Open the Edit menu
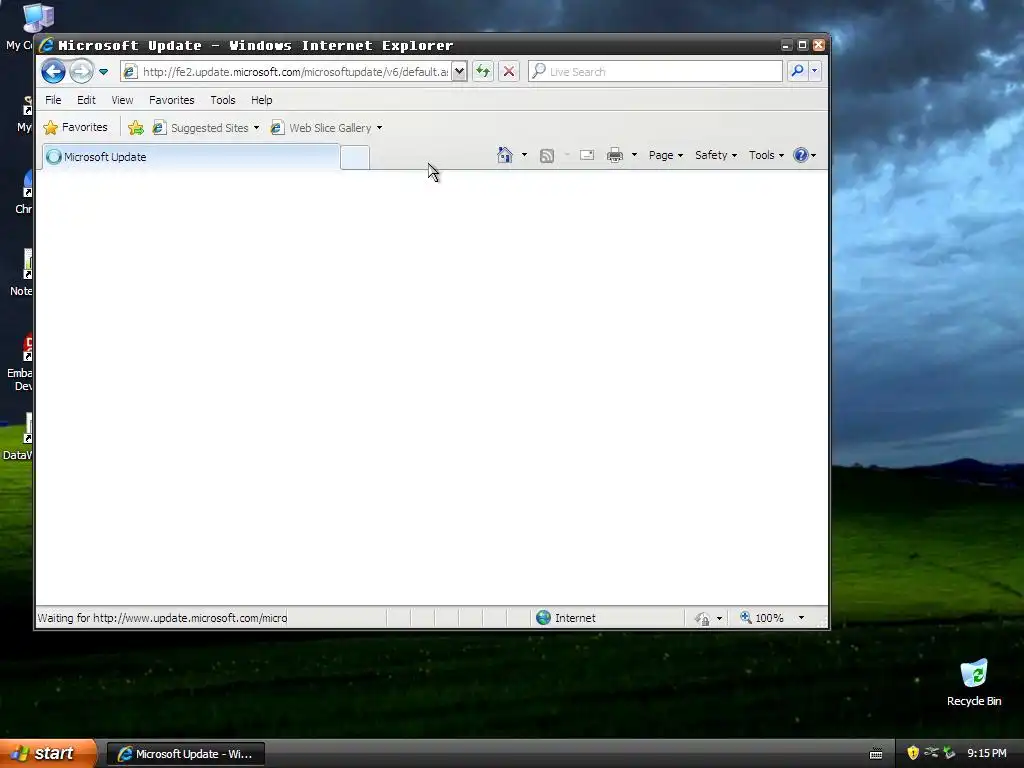The height and width of the screenshot is (768, 1024). (x=86, y=100)
